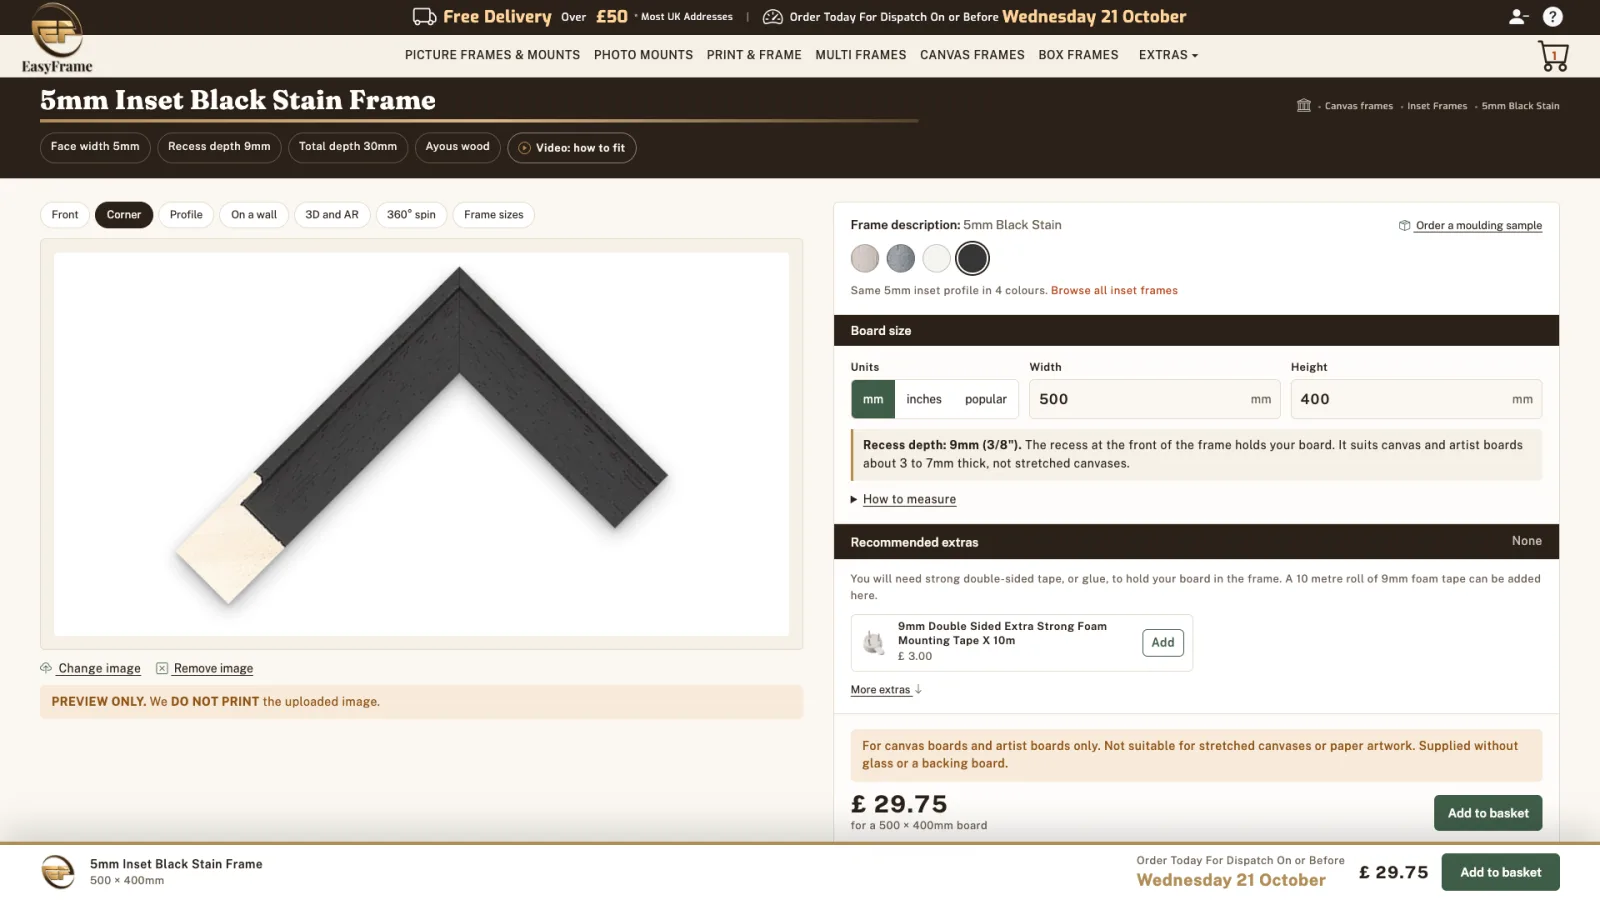Image resolution: width=1600 pixels, height=900 pixels.
Task: Select the black stain colour swatch
Action: [972, 259]
